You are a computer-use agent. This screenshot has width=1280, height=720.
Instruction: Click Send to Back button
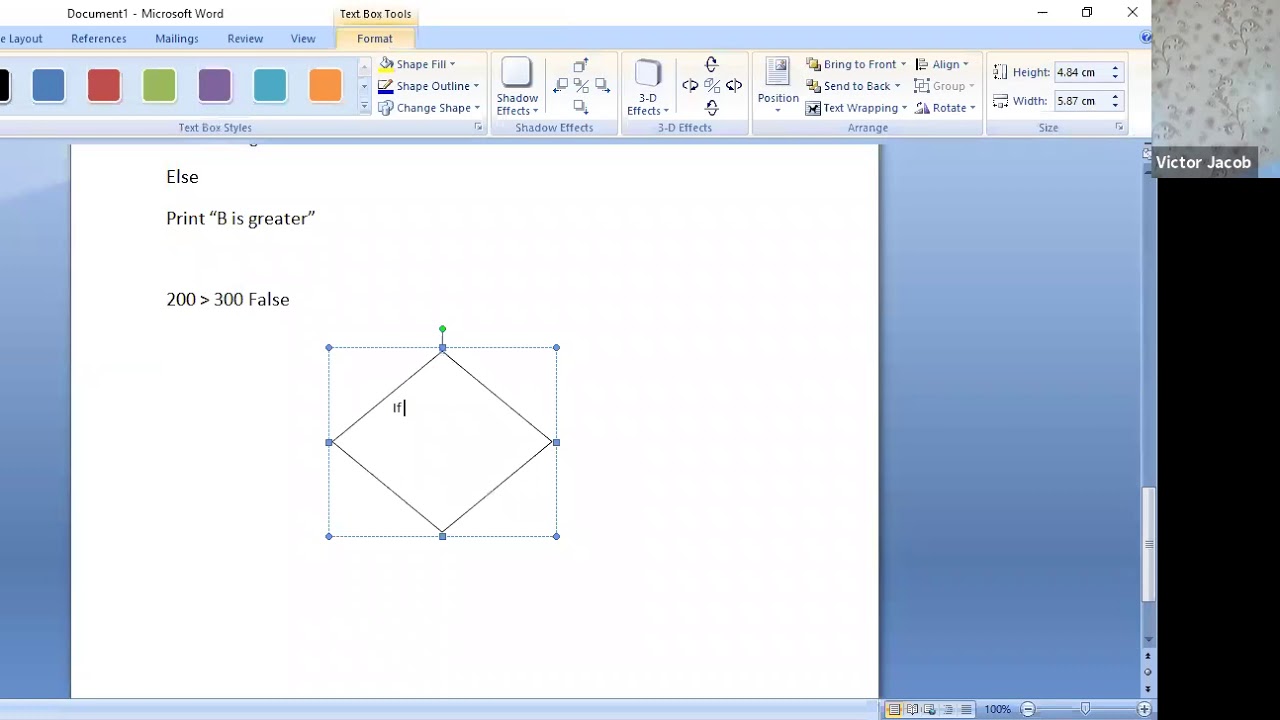[x=848, y=86]
